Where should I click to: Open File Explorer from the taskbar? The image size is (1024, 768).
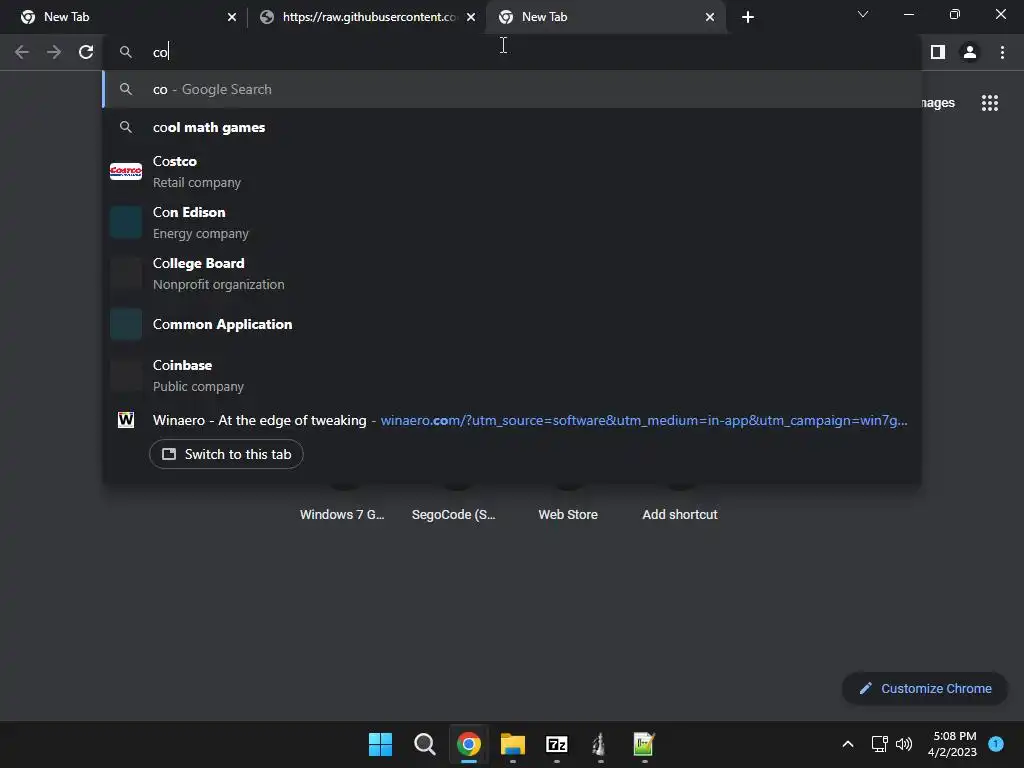[513, 744]
